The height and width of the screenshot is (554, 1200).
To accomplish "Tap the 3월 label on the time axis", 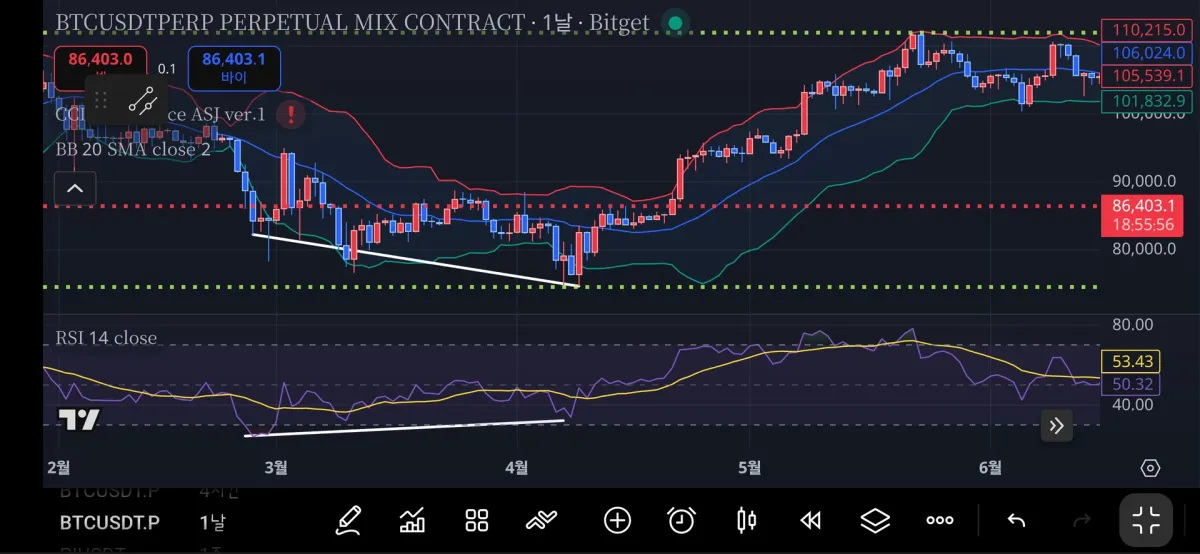I will tap(276, 467).
